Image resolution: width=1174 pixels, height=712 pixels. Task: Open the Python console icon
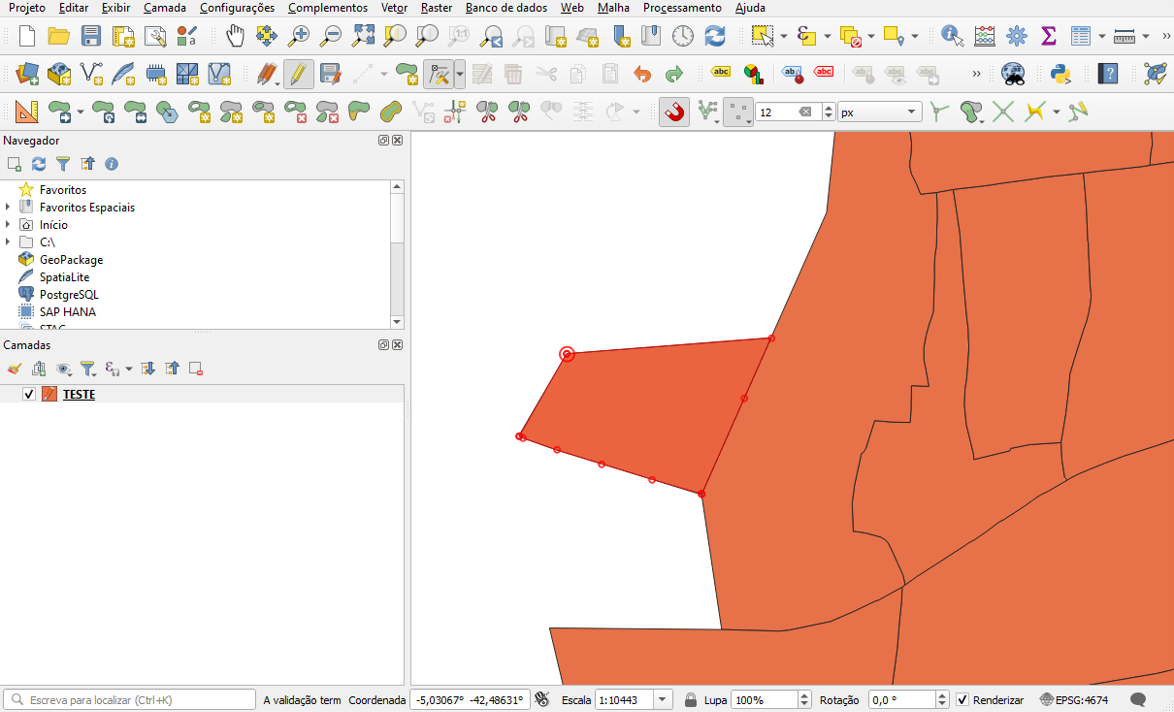[1060, 74]
